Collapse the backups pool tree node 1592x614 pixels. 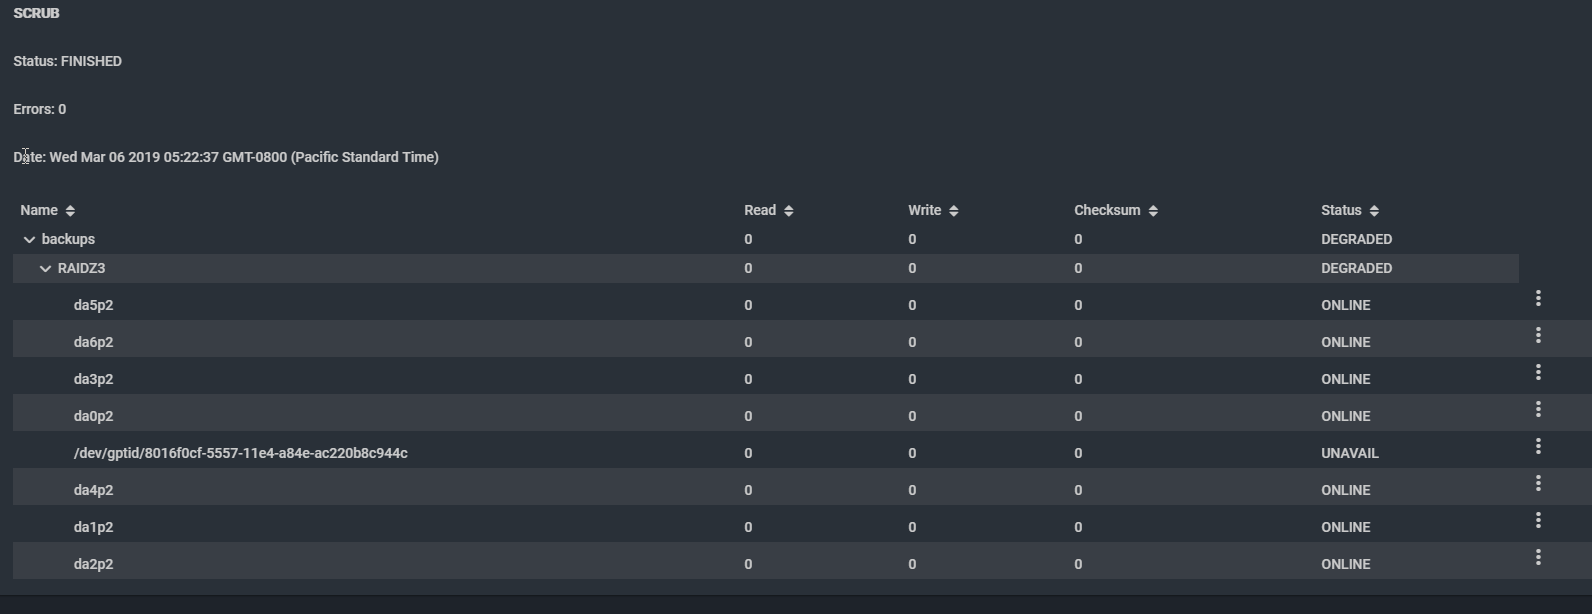29,240
